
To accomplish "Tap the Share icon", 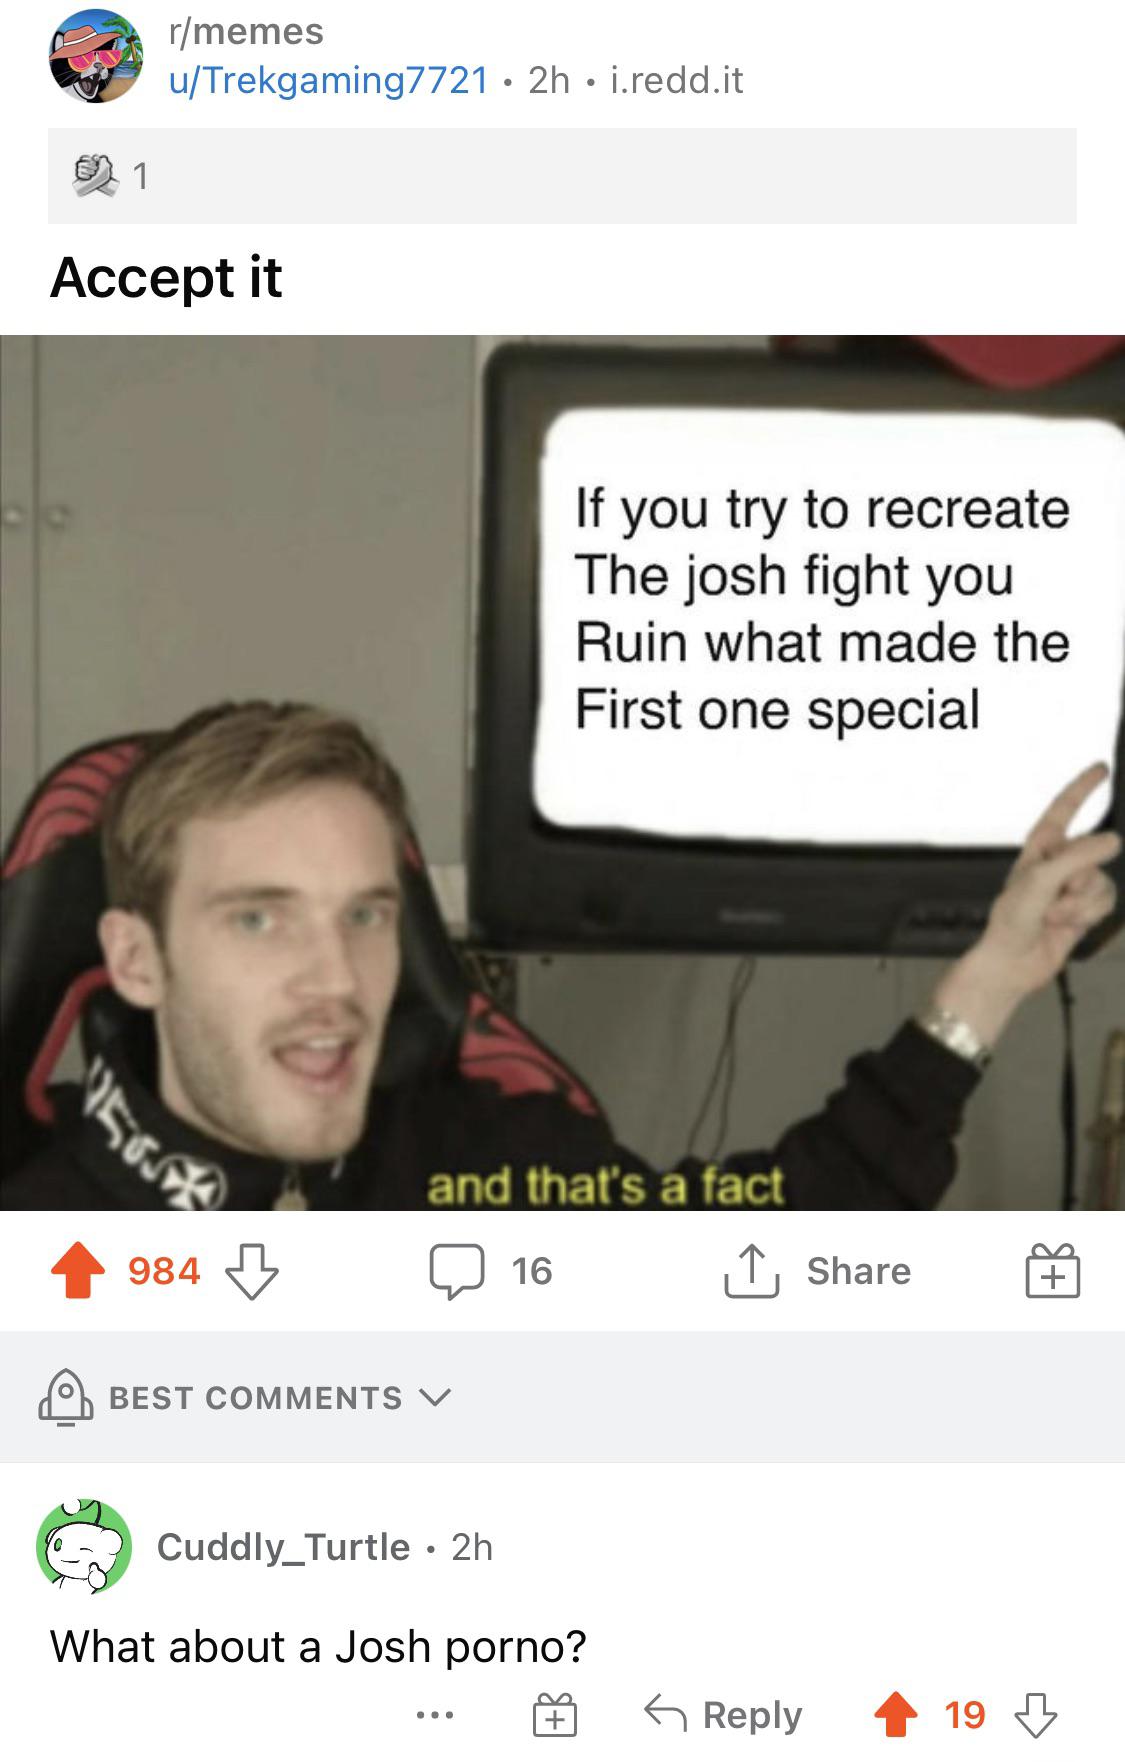I will click(751, 1271).
